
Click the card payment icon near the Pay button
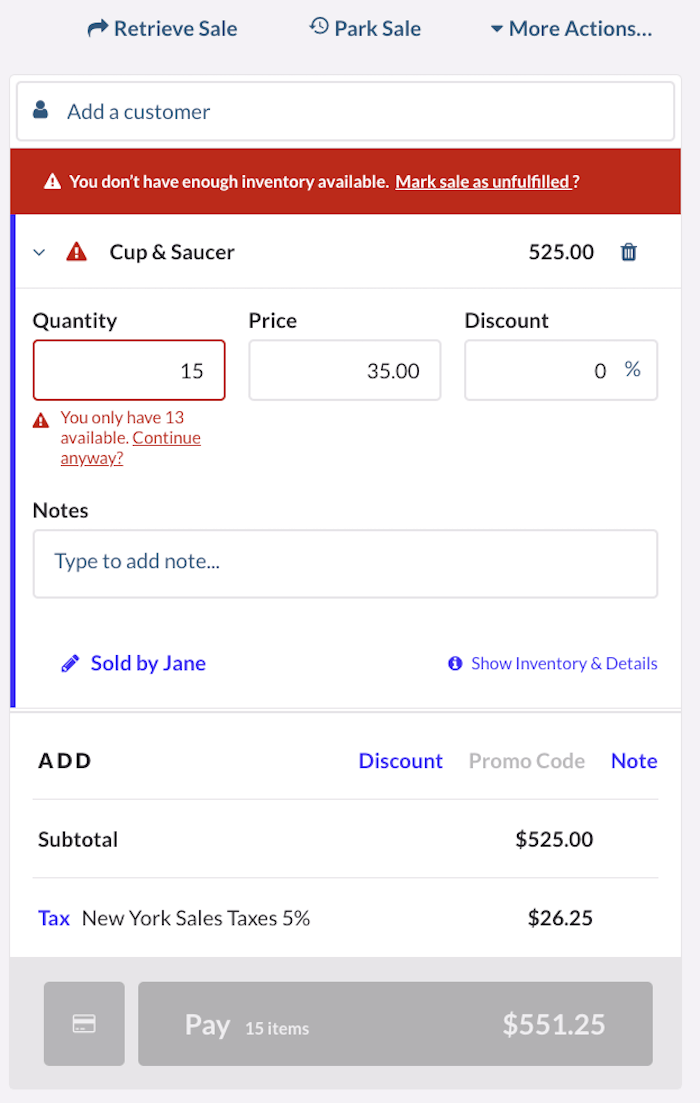coord(84,1023)
